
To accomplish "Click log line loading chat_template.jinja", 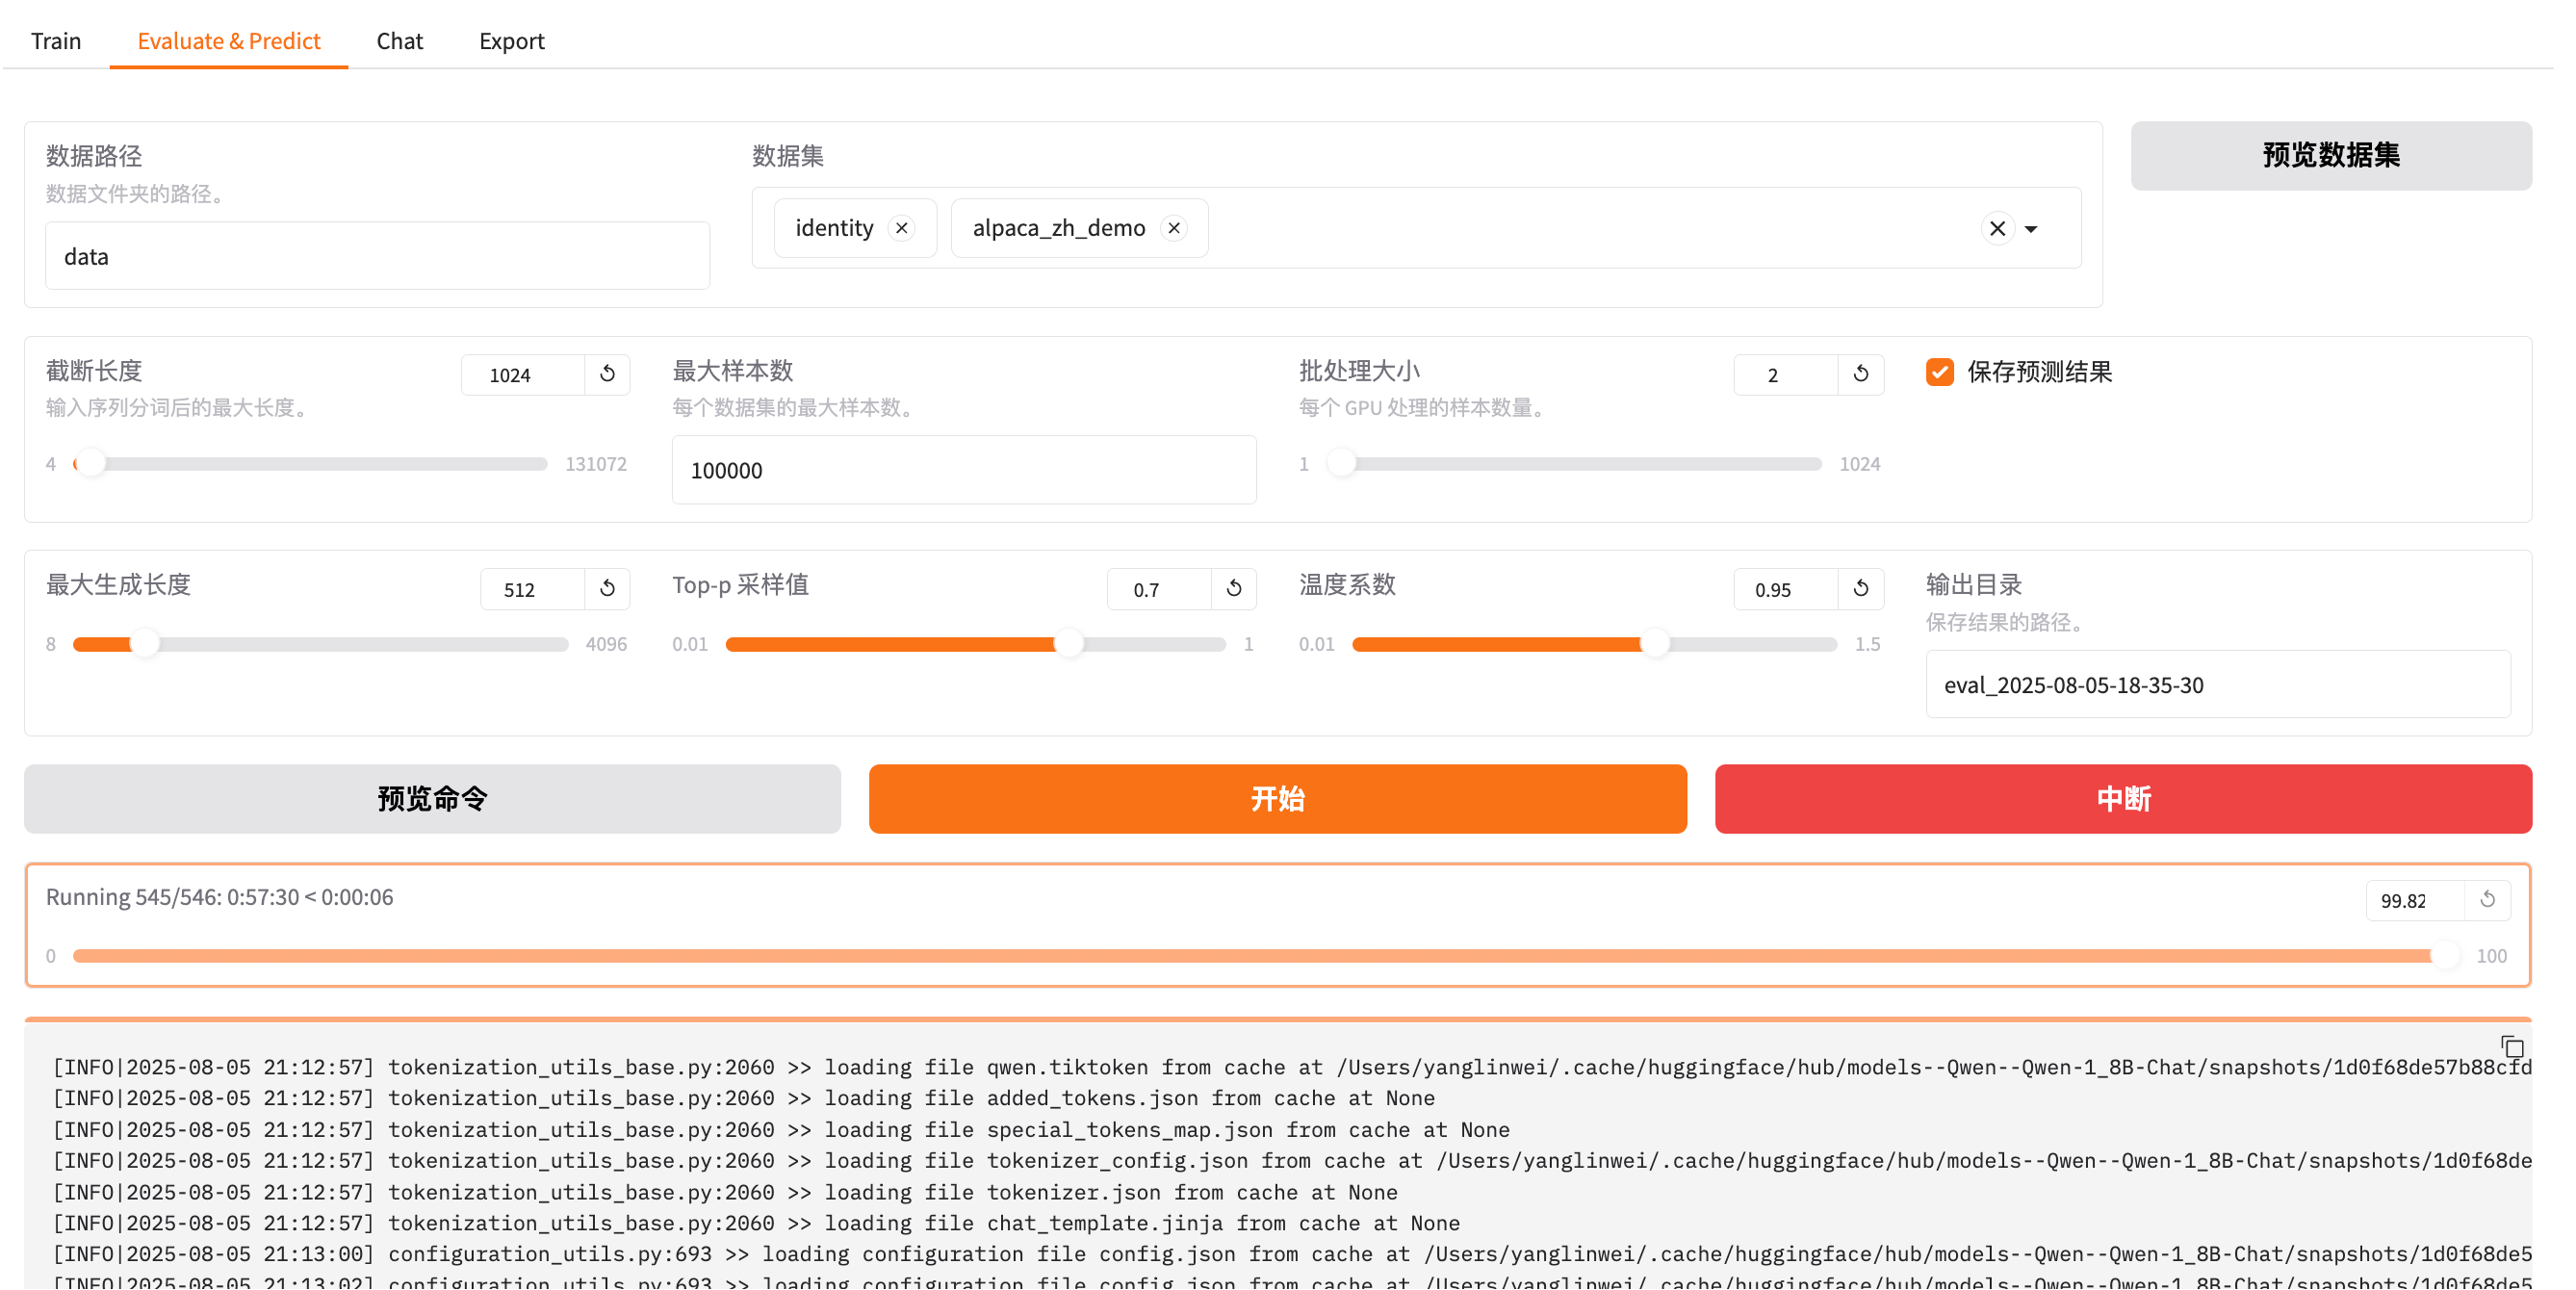I will (756, 1224).
